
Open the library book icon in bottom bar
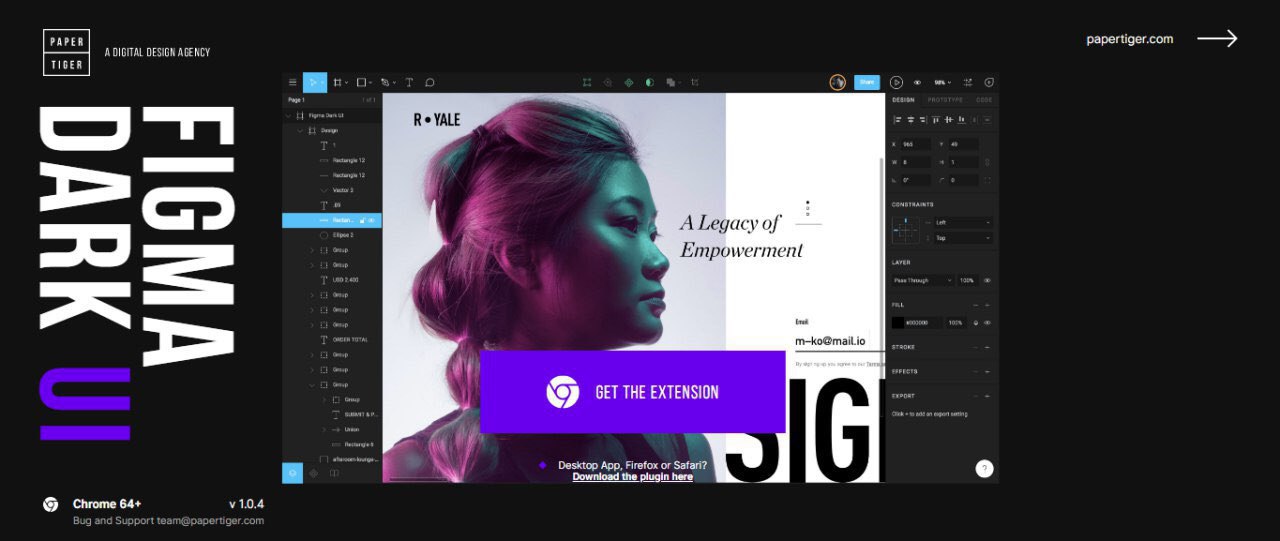coord(334,472)
